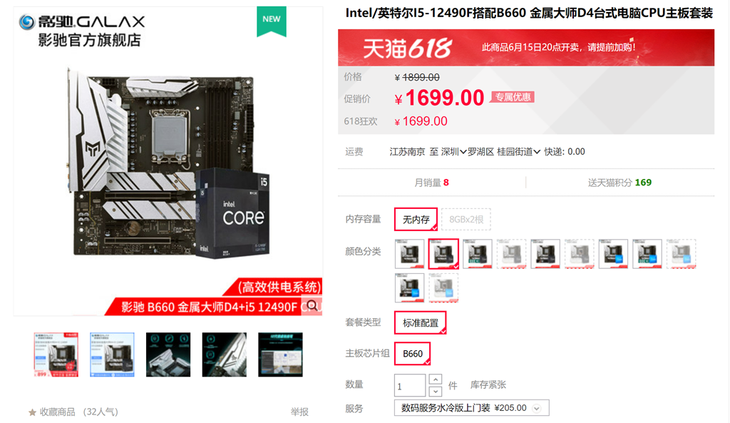Select the 标准配置 package type

point(420,322)
